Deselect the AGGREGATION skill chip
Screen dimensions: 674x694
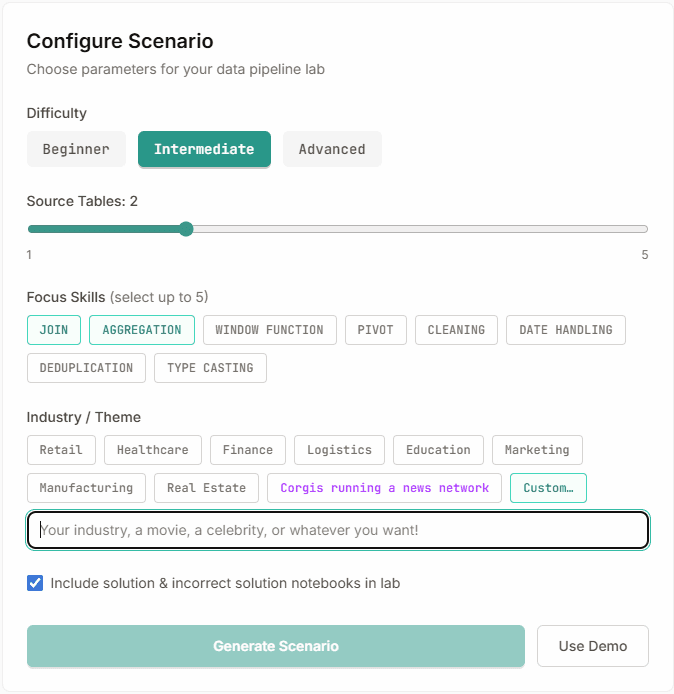[142, 330]
